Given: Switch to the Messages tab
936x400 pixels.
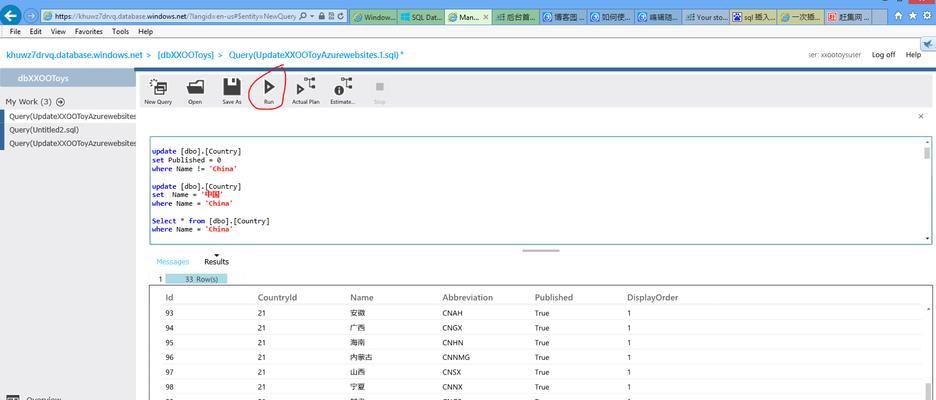Looking at the screenshot, I should (x=173, y=261).
